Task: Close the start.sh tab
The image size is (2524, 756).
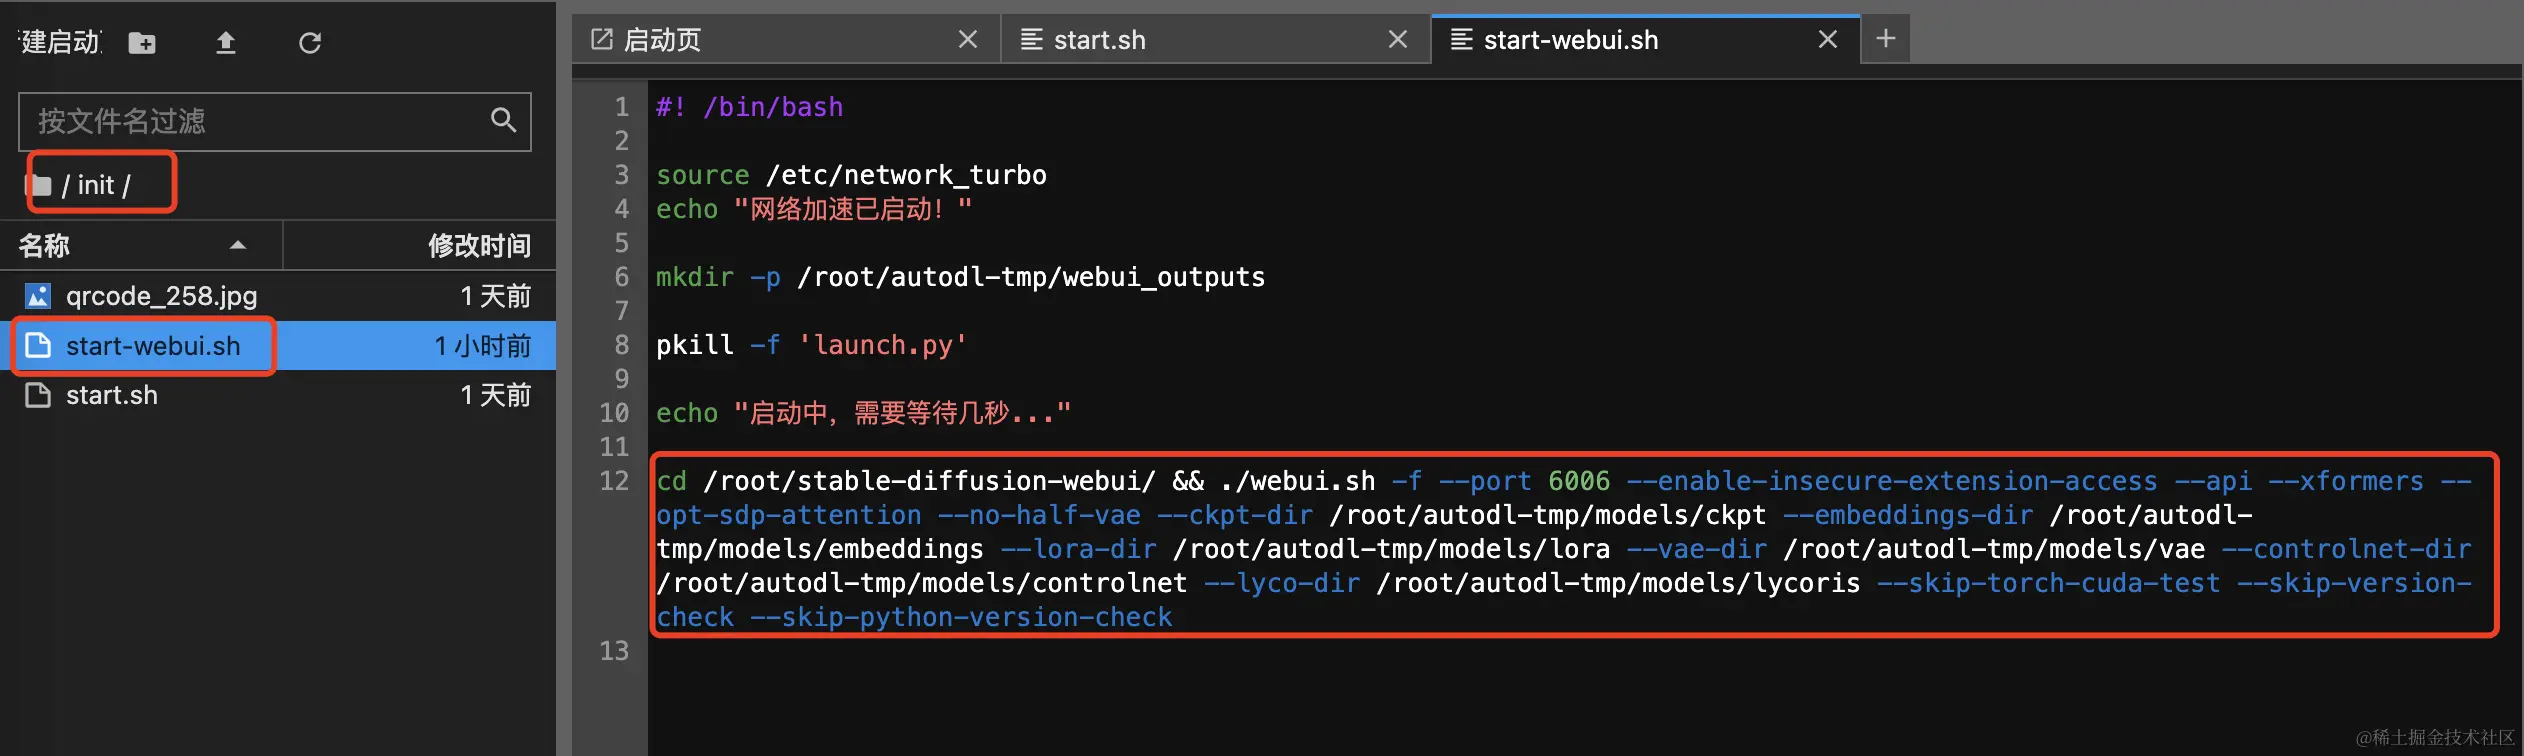Action: coord(1398,39)
